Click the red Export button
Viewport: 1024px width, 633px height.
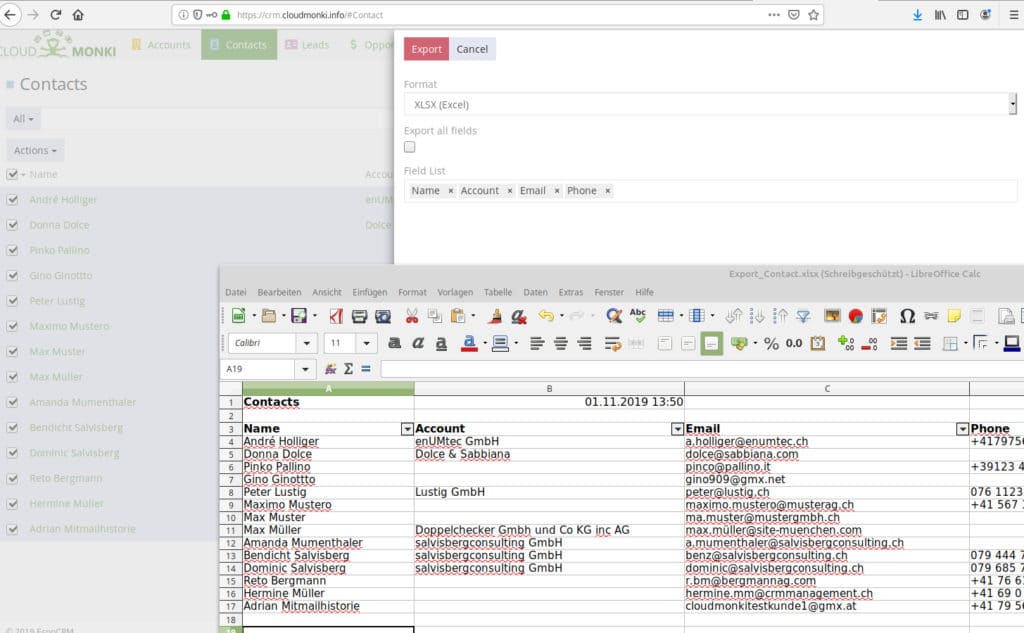pos(426,49)
